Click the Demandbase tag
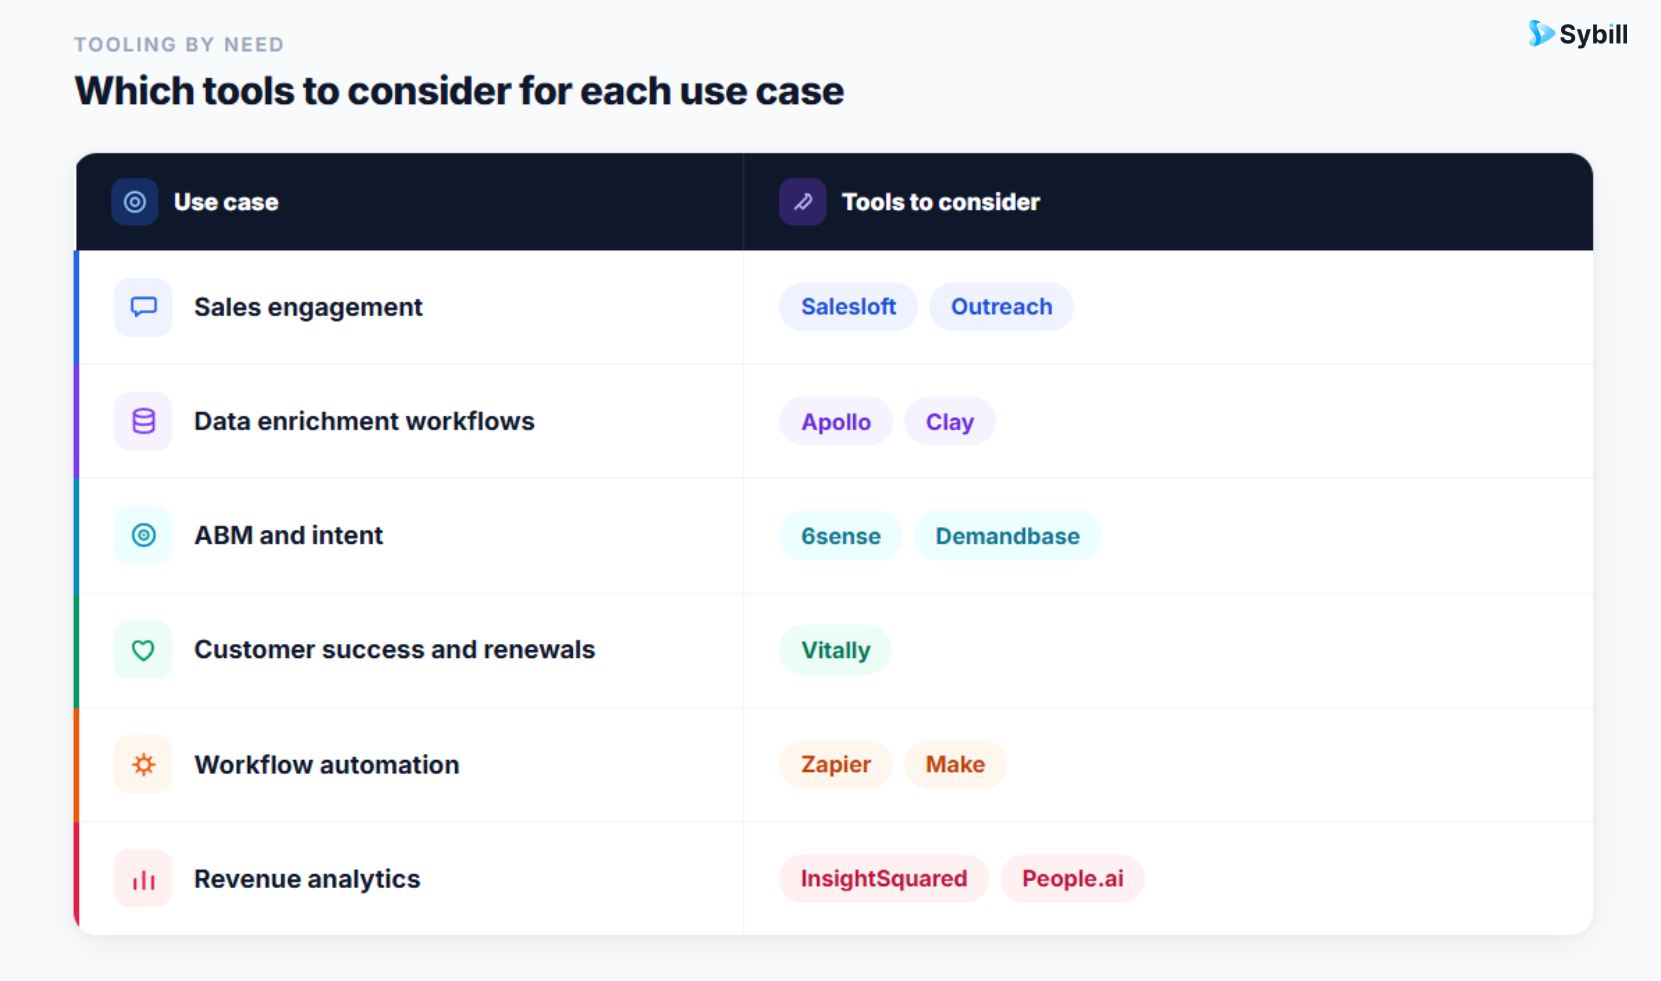This screenshot has height=981, width=1661. [x=1007, y=536]
